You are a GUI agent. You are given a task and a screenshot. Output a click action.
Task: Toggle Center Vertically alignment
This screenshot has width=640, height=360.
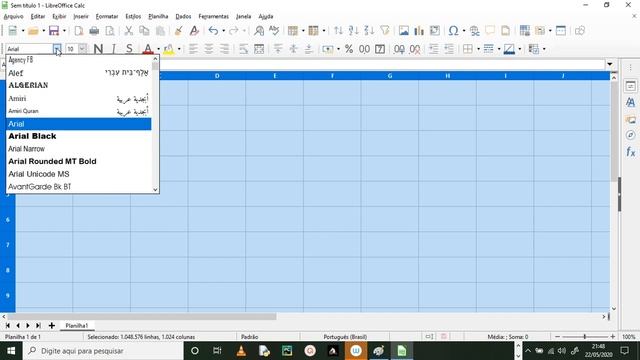293,49
